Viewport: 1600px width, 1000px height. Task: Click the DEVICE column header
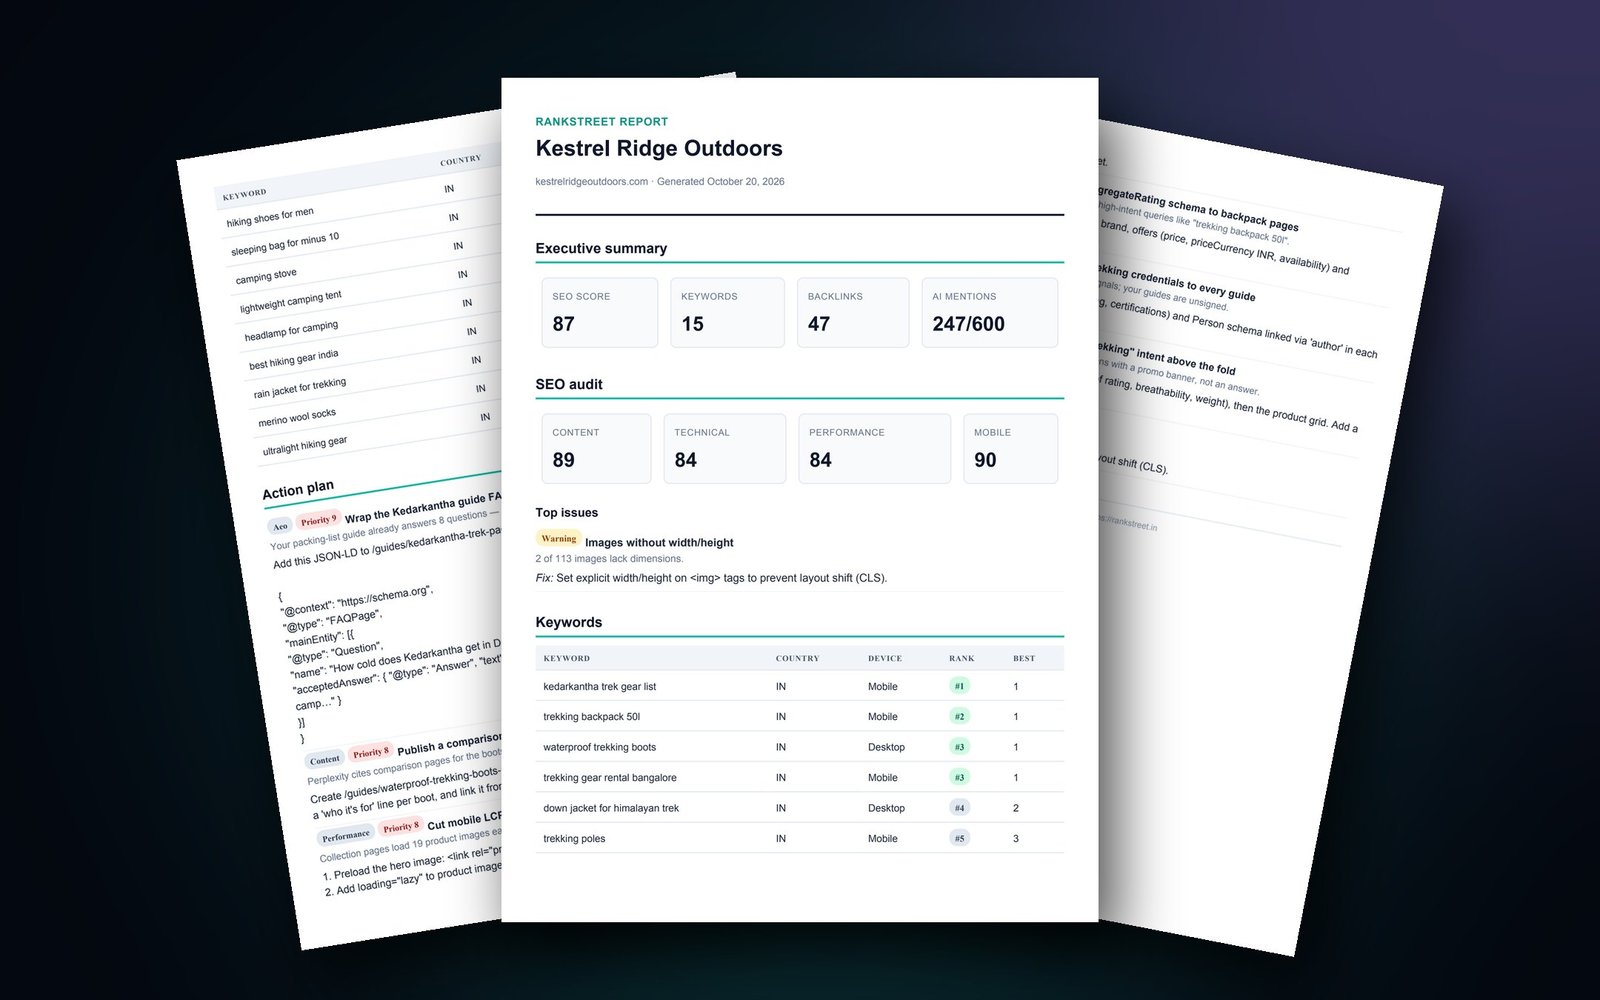(885, 659)
